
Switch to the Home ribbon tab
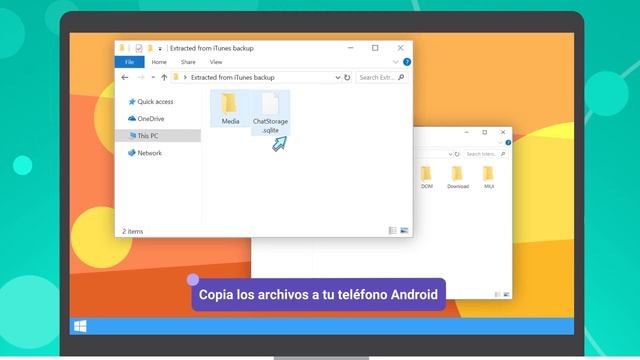pos(159,62)
